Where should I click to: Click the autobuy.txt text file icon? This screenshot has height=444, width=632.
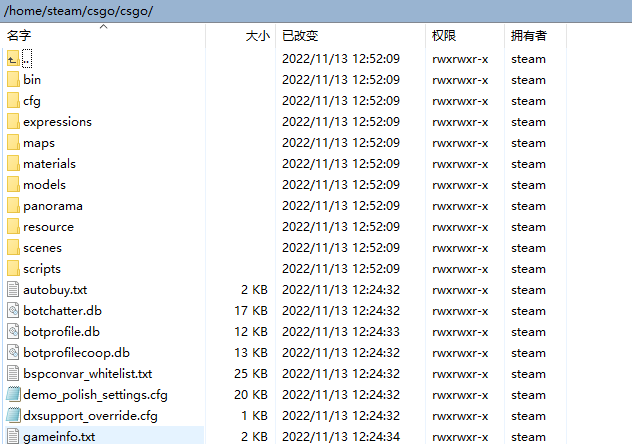point(13,289)
